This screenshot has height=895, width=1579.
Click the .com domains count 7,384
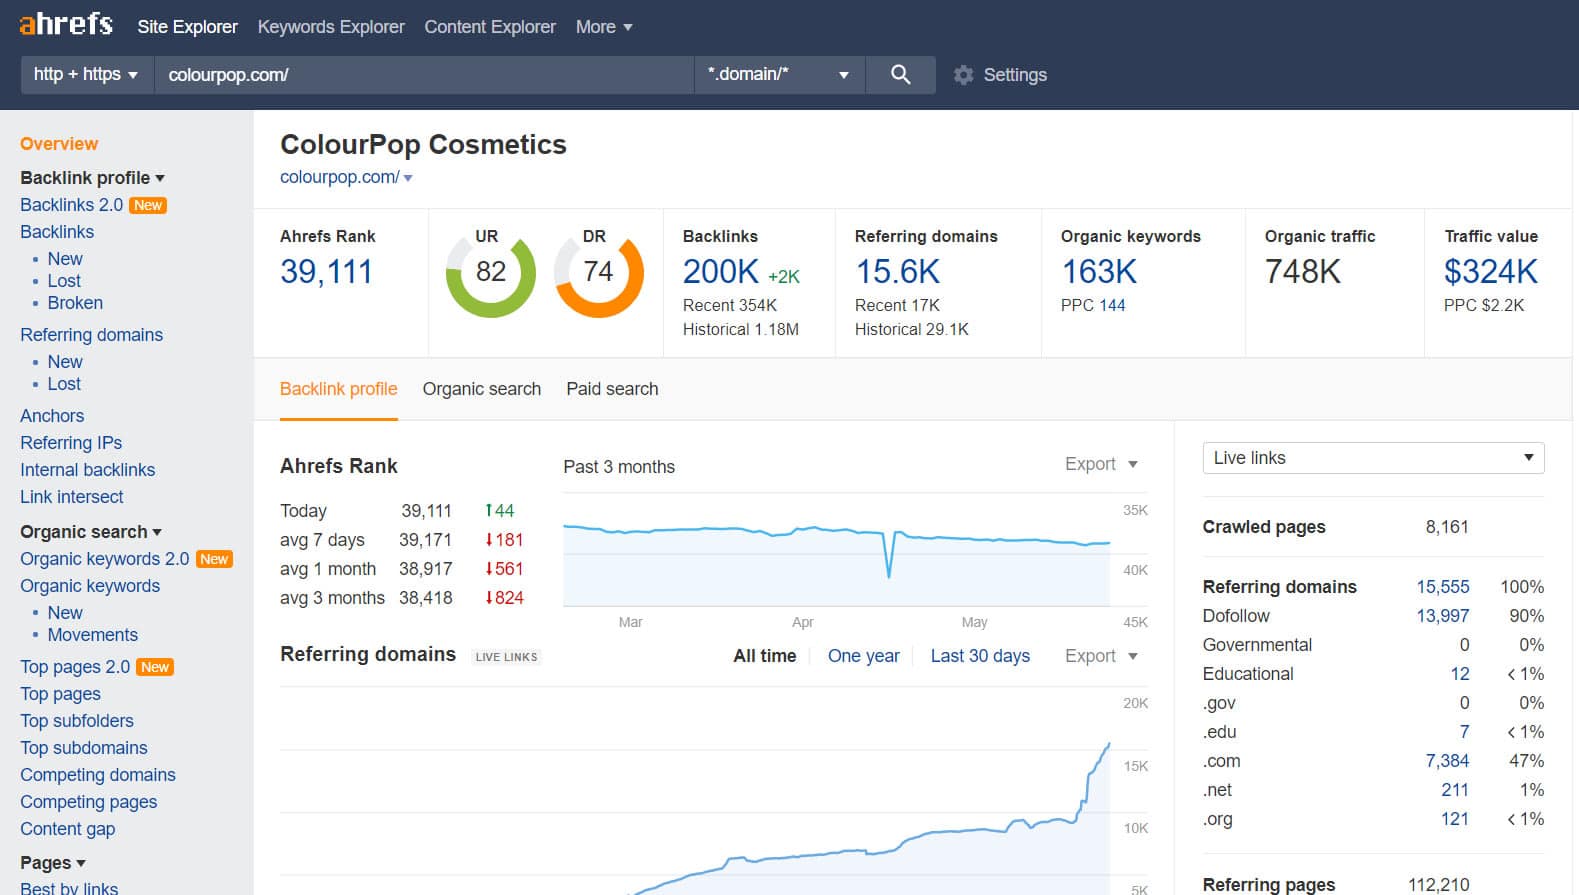tap(1447, 761)
